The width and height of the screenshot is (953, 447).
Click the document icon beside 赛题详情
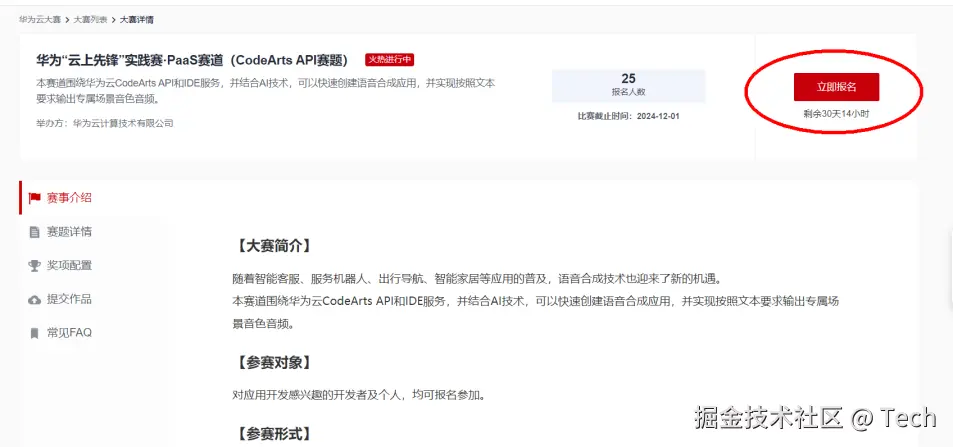pos(35,232)
